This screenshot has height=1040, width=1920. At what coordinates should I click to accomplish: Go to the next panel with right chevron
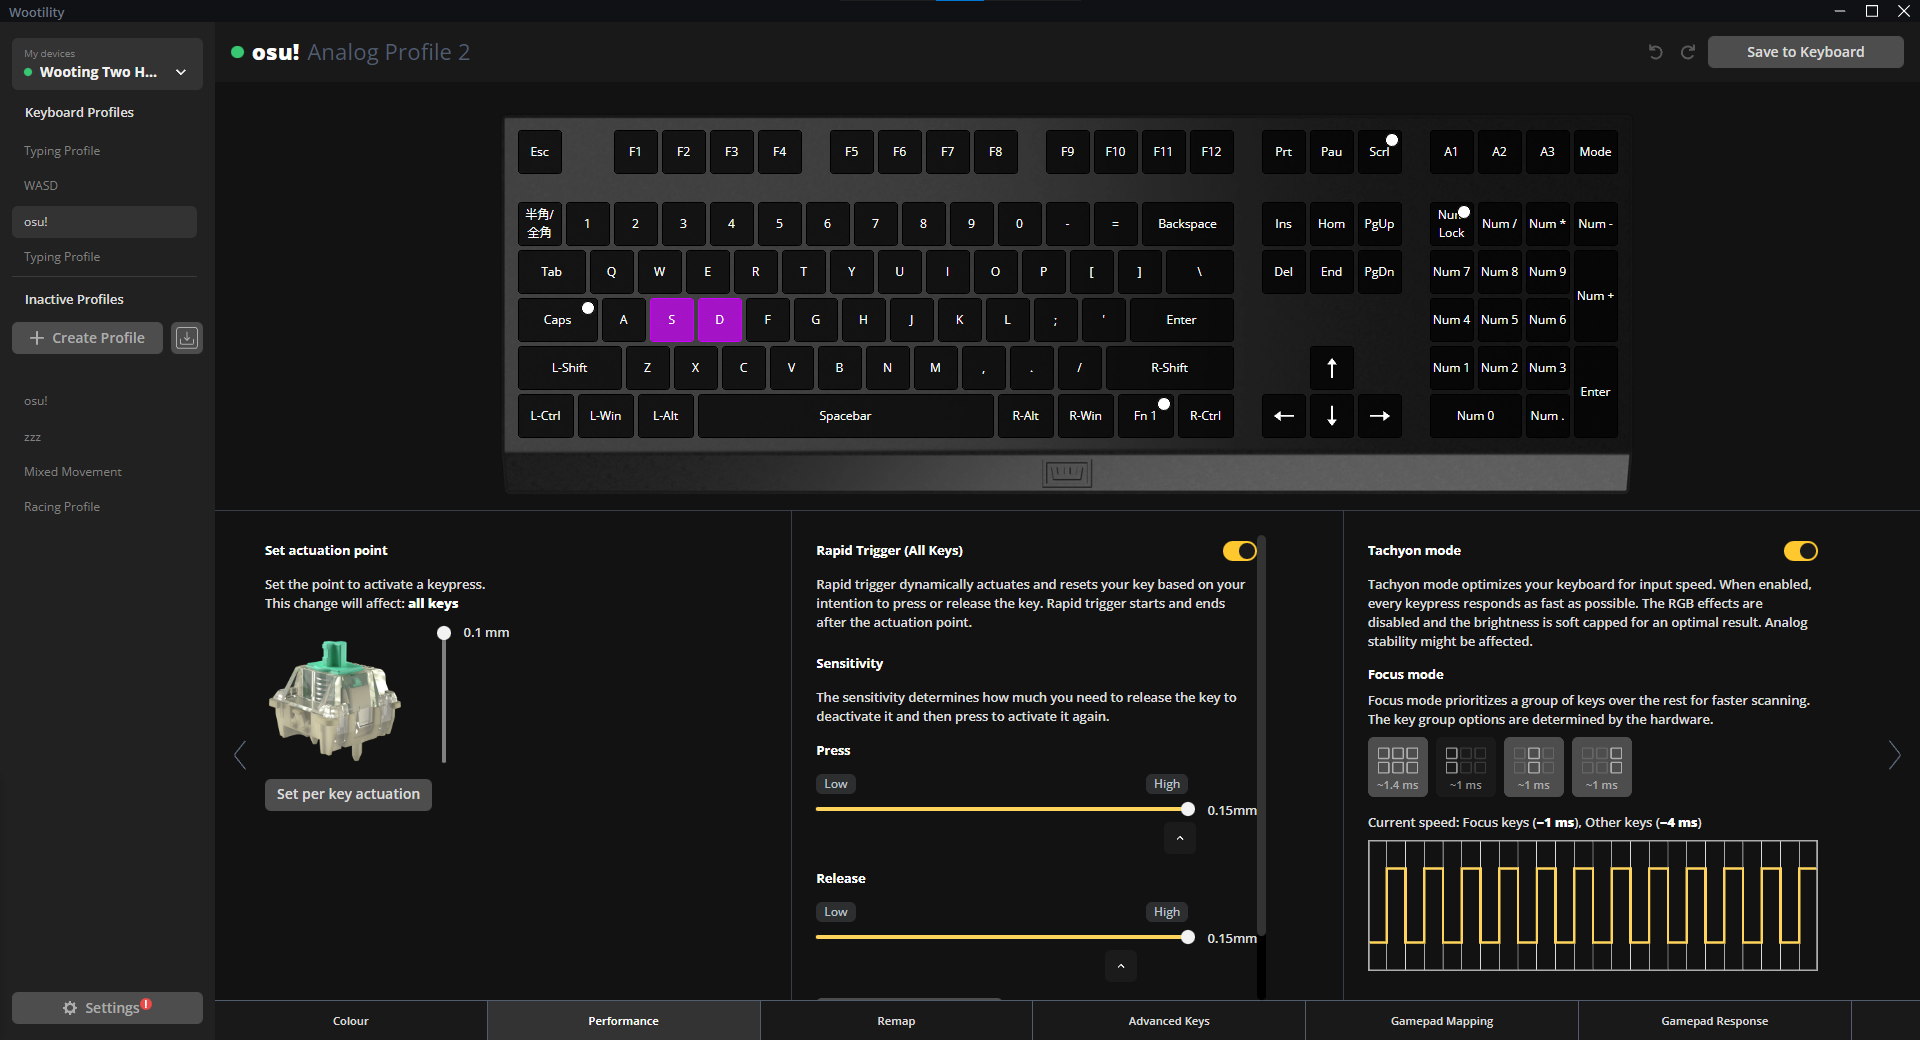click(1893, 755)
